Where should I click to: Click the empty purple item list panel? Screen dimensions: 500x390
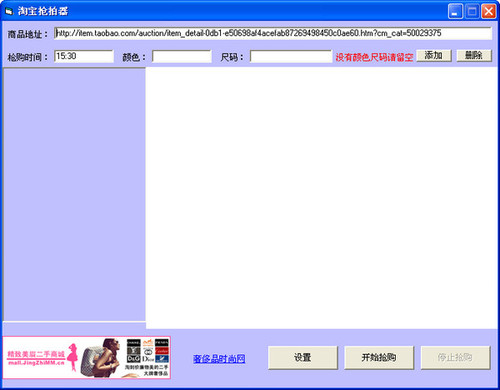pos(74,194)
